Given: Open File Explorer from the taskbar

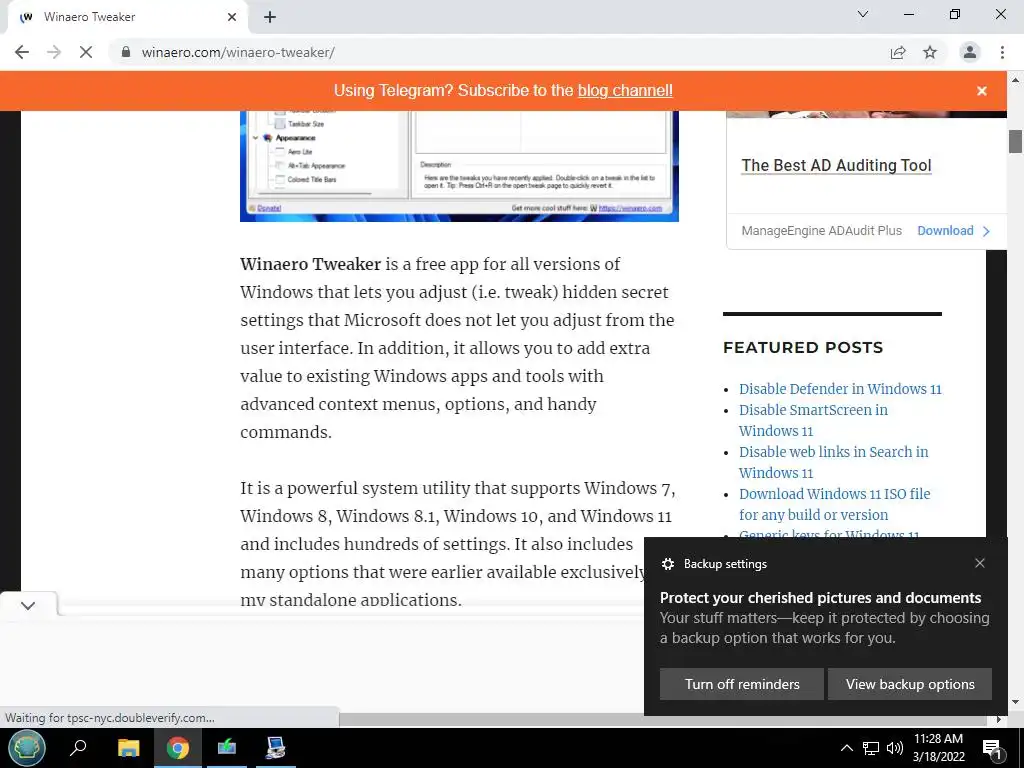Looking at the screenshot, I should pyautogui.click(x=129, y=748).
